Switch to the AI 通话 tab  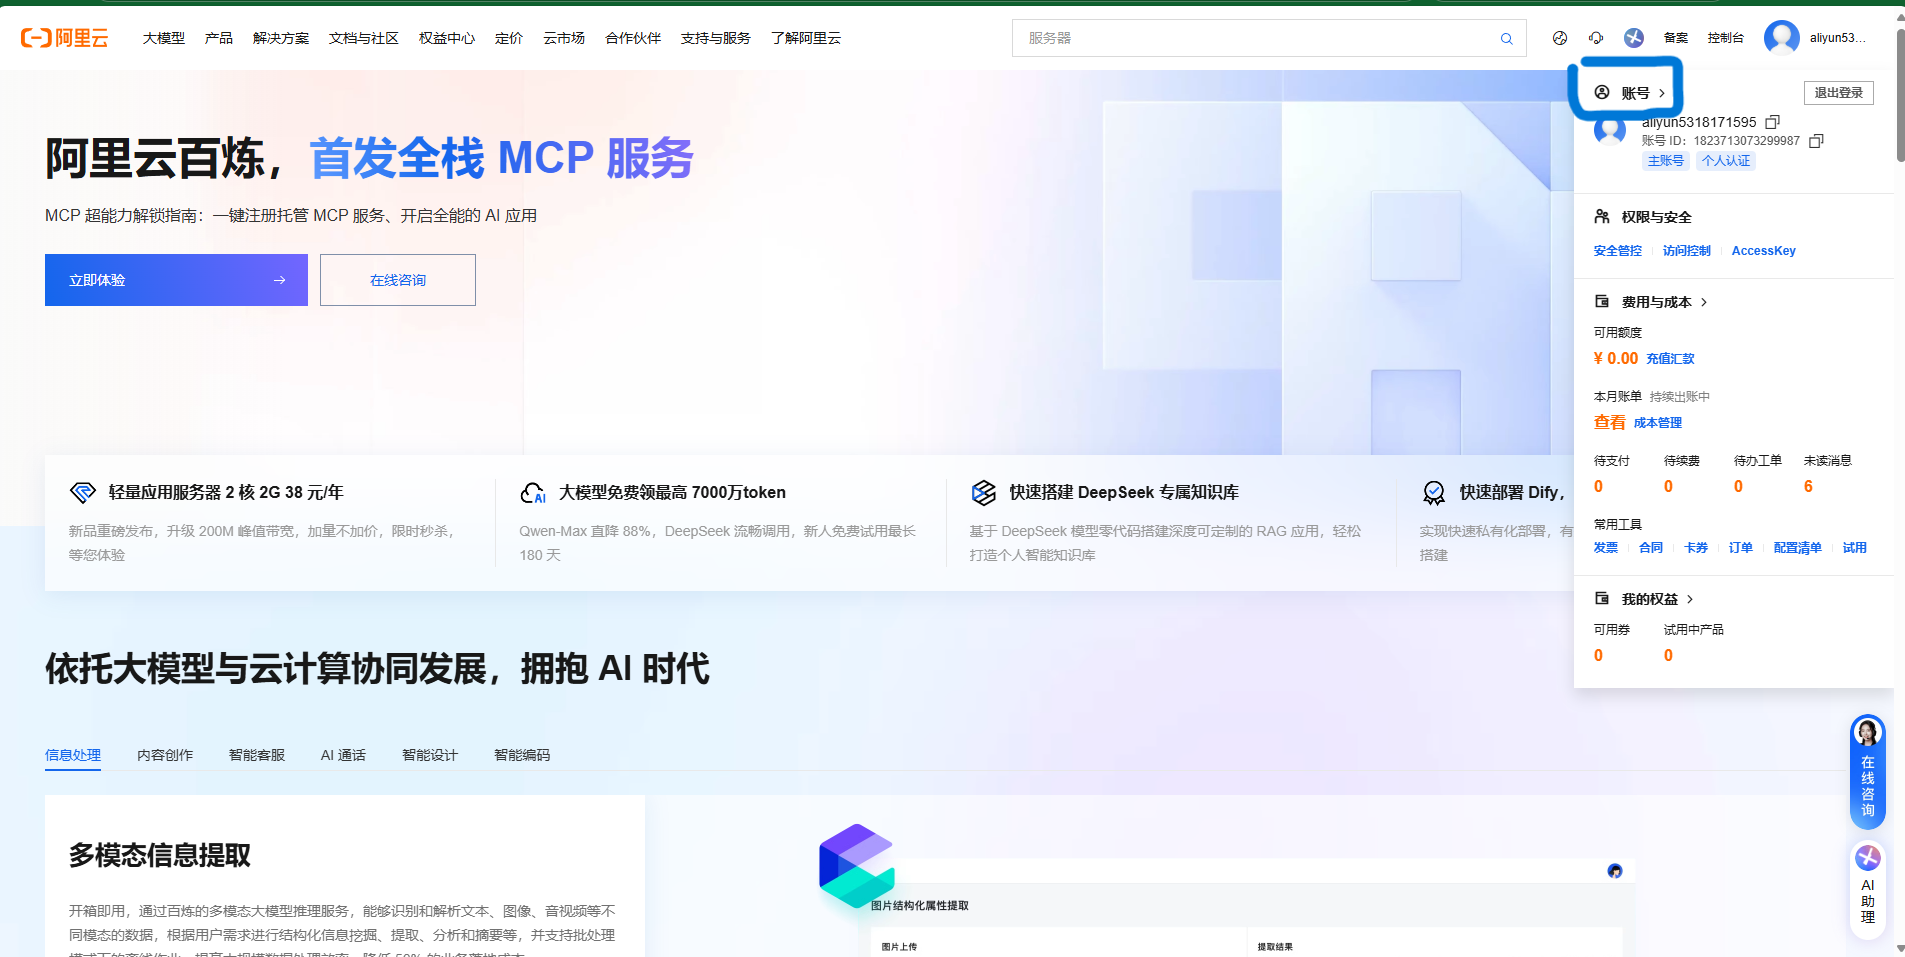click(343, 755)
